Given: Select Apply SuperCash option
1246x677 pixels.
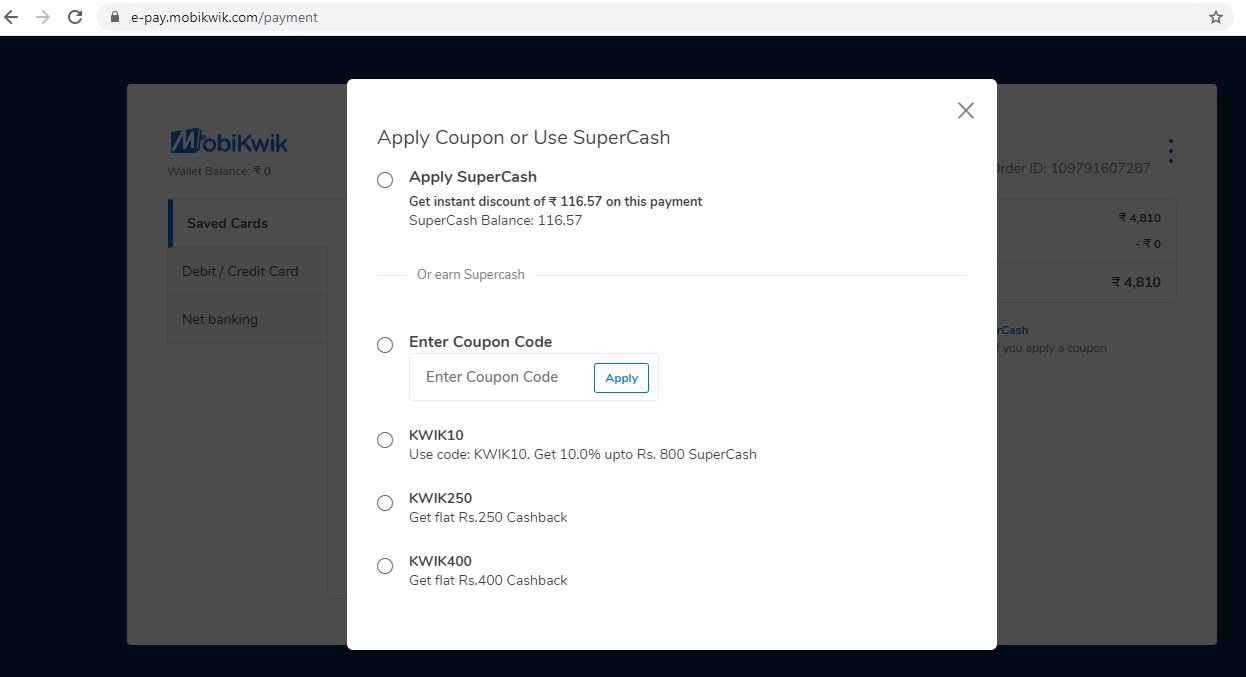Looking at the screenshot, I should (x=385, y=180).
